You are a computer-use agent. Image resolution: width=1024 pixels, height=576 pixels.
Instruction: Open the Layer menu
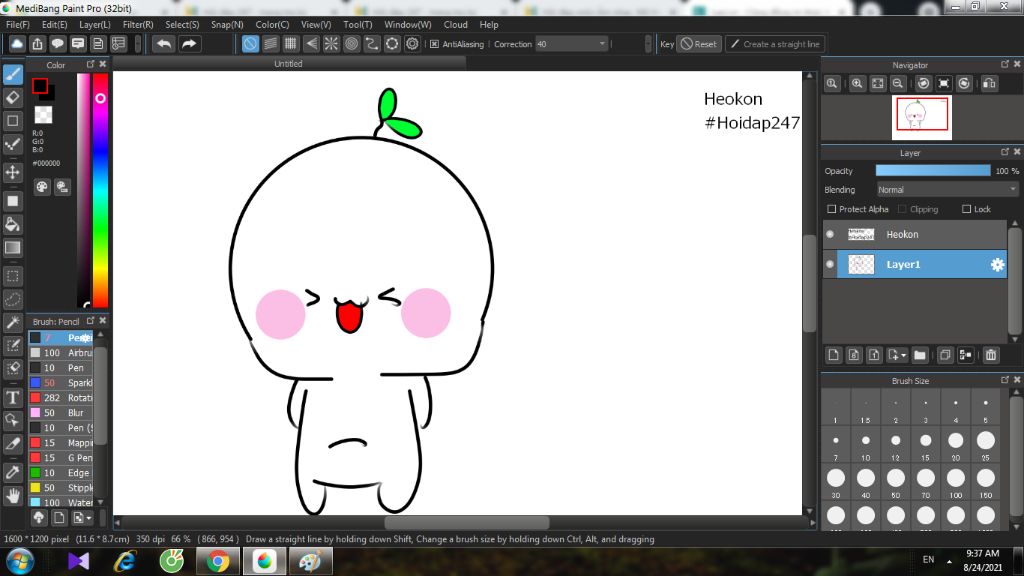point(95,24)
